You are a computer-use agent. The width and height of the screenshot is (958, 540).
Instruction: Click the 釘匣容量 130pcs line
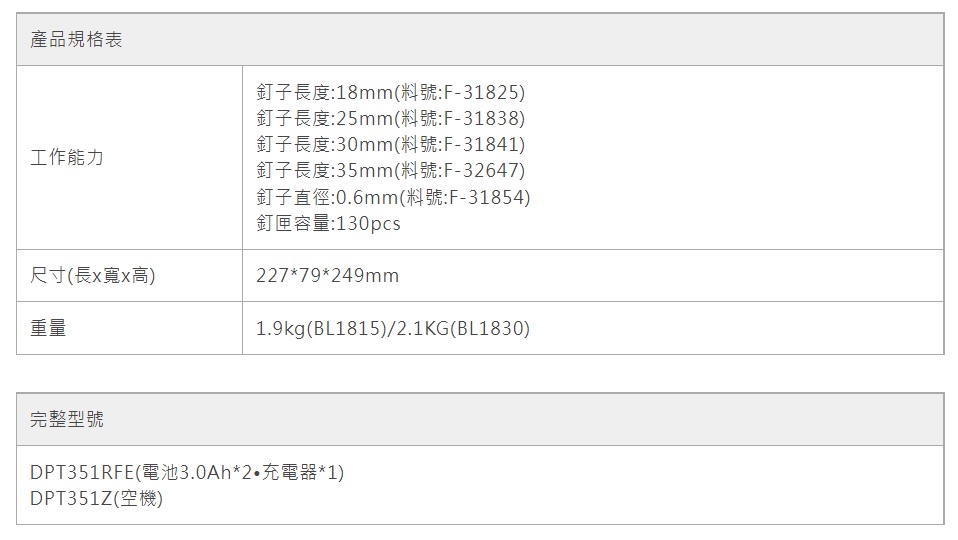[328, 223]
